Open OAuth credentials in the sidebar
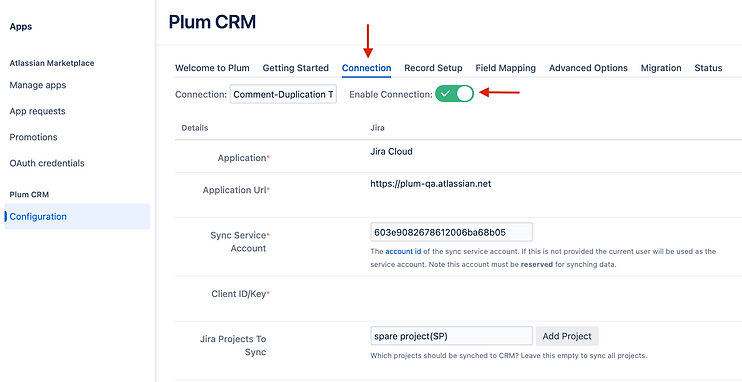Viewport: 742px width, 382px height. [x=47, y=163]
